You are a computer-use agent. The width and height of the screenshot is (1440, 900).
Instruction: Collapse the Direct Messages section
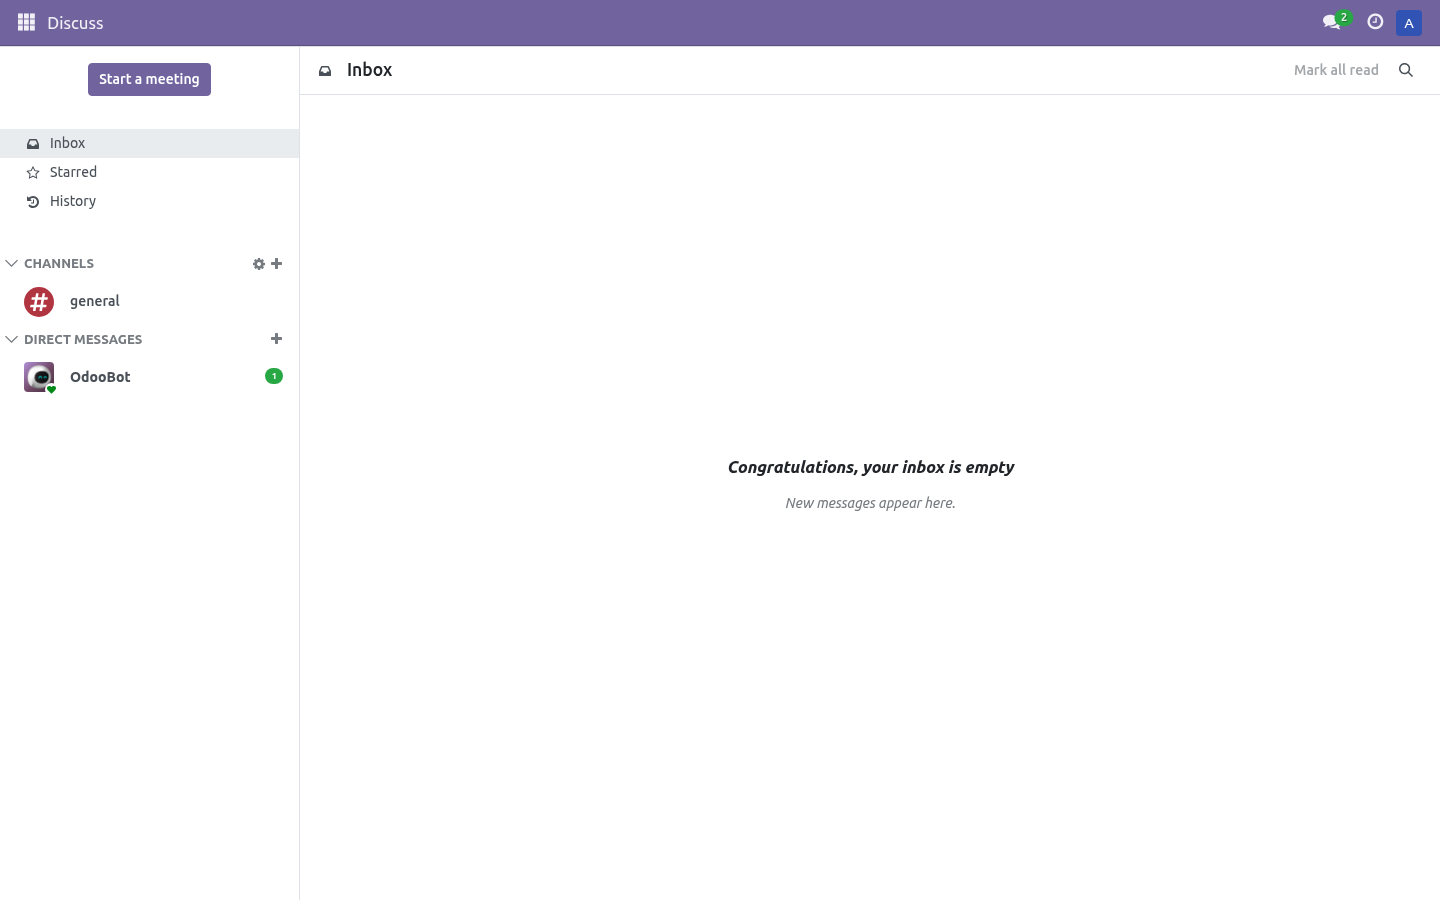coord(74,340)
